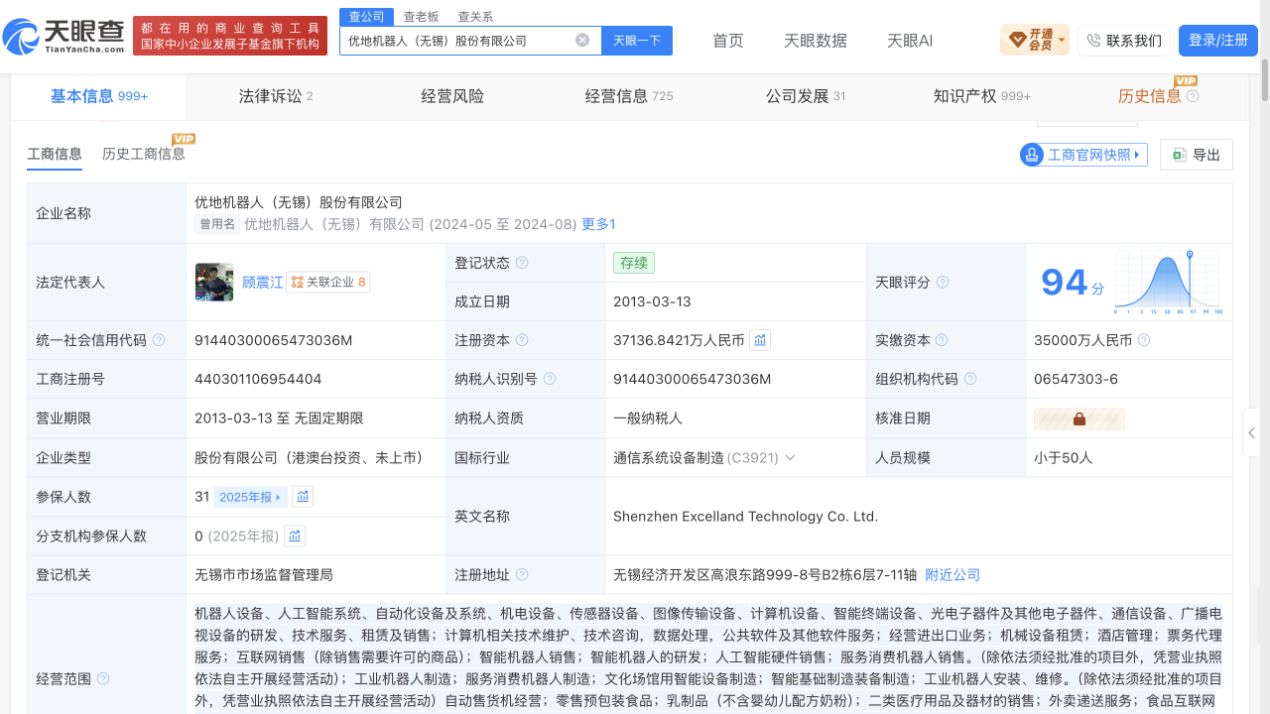The width and height of the screenshot is (1270, 714).
Task: Open the help icon beside 统一社会信用代码
Action: pyautogui.click(x=159, y=340)
